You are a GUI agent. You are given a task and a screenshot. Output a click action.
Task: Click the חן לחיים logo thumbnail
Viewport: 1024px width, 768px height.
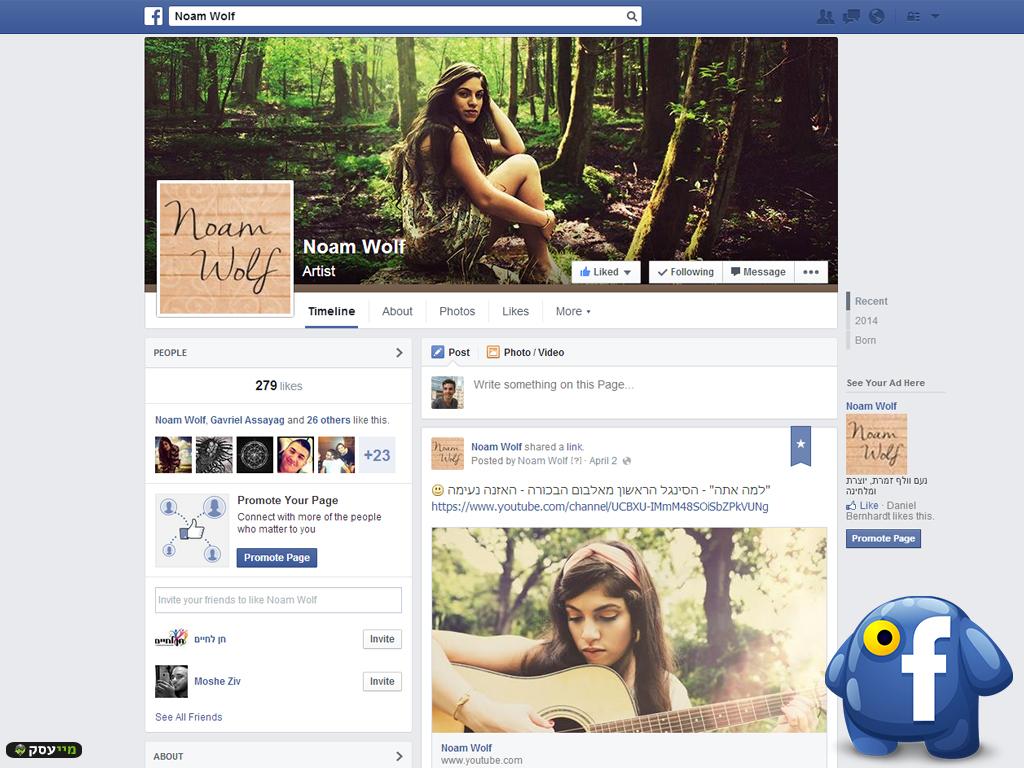point(171,639)
